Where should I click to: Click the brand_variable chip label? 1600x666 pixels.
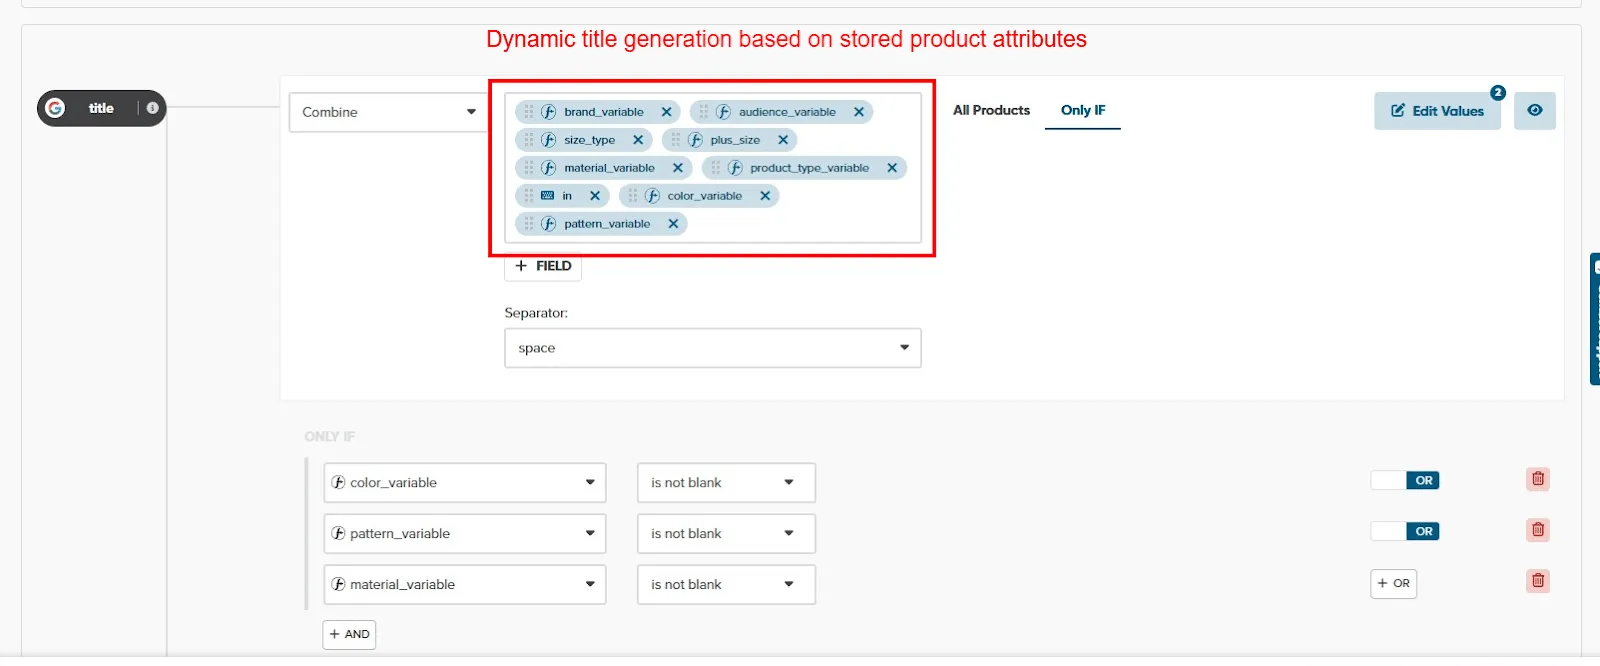click(x=604, y=112)
